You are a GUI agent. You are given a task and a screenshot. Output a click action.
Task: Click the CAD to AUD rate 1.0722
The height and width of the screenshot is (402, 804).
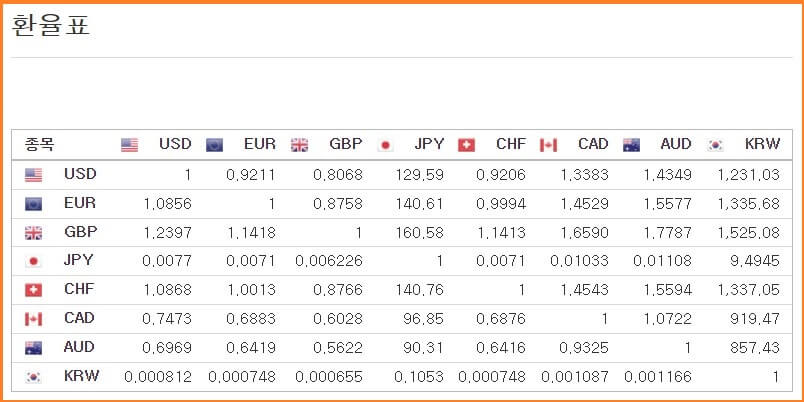pos(668,319)
